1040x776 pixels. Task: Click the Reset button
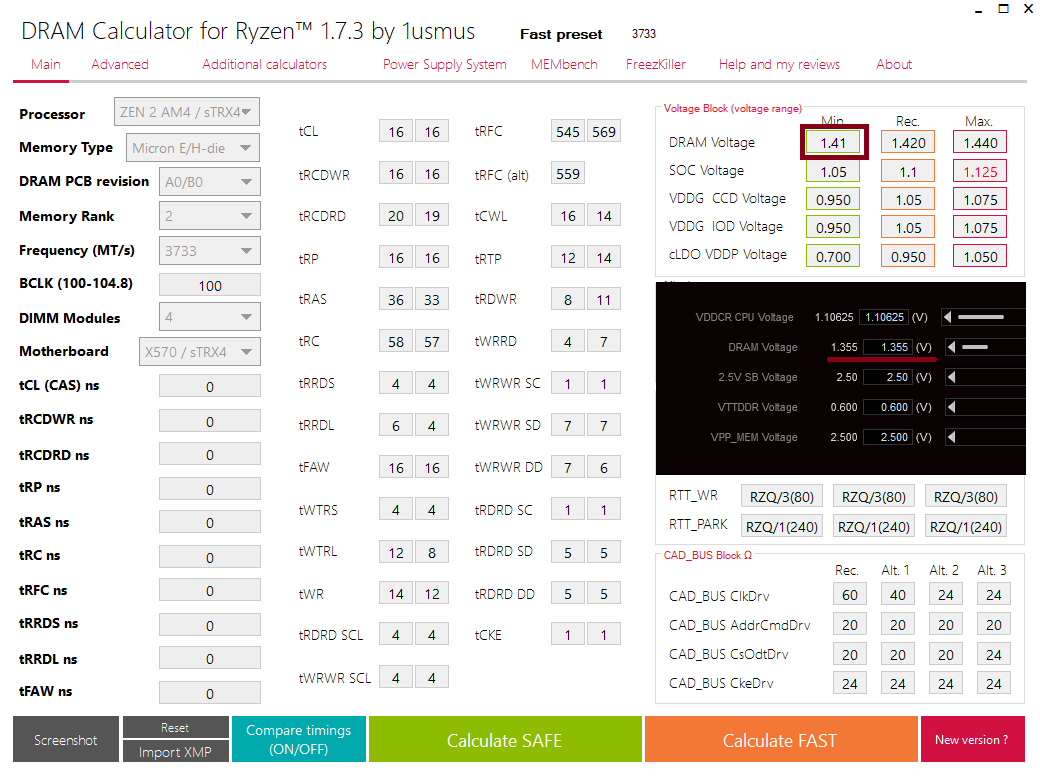[175, 728]
